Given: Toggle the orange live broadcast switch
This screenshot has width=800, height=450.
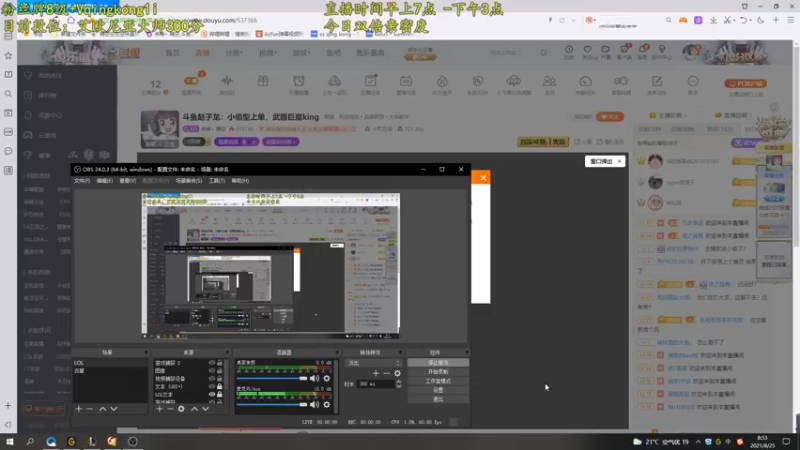Looking at the screenshot, I should 191,81.
